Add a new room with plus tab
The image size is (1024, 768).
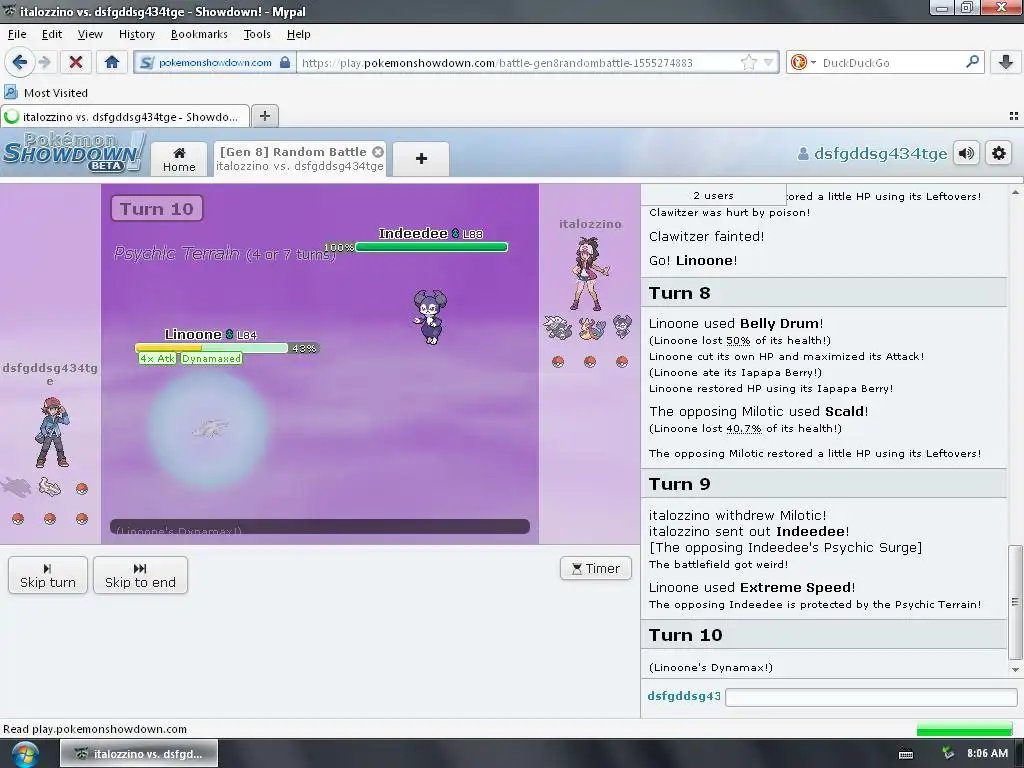click(421, 159)
